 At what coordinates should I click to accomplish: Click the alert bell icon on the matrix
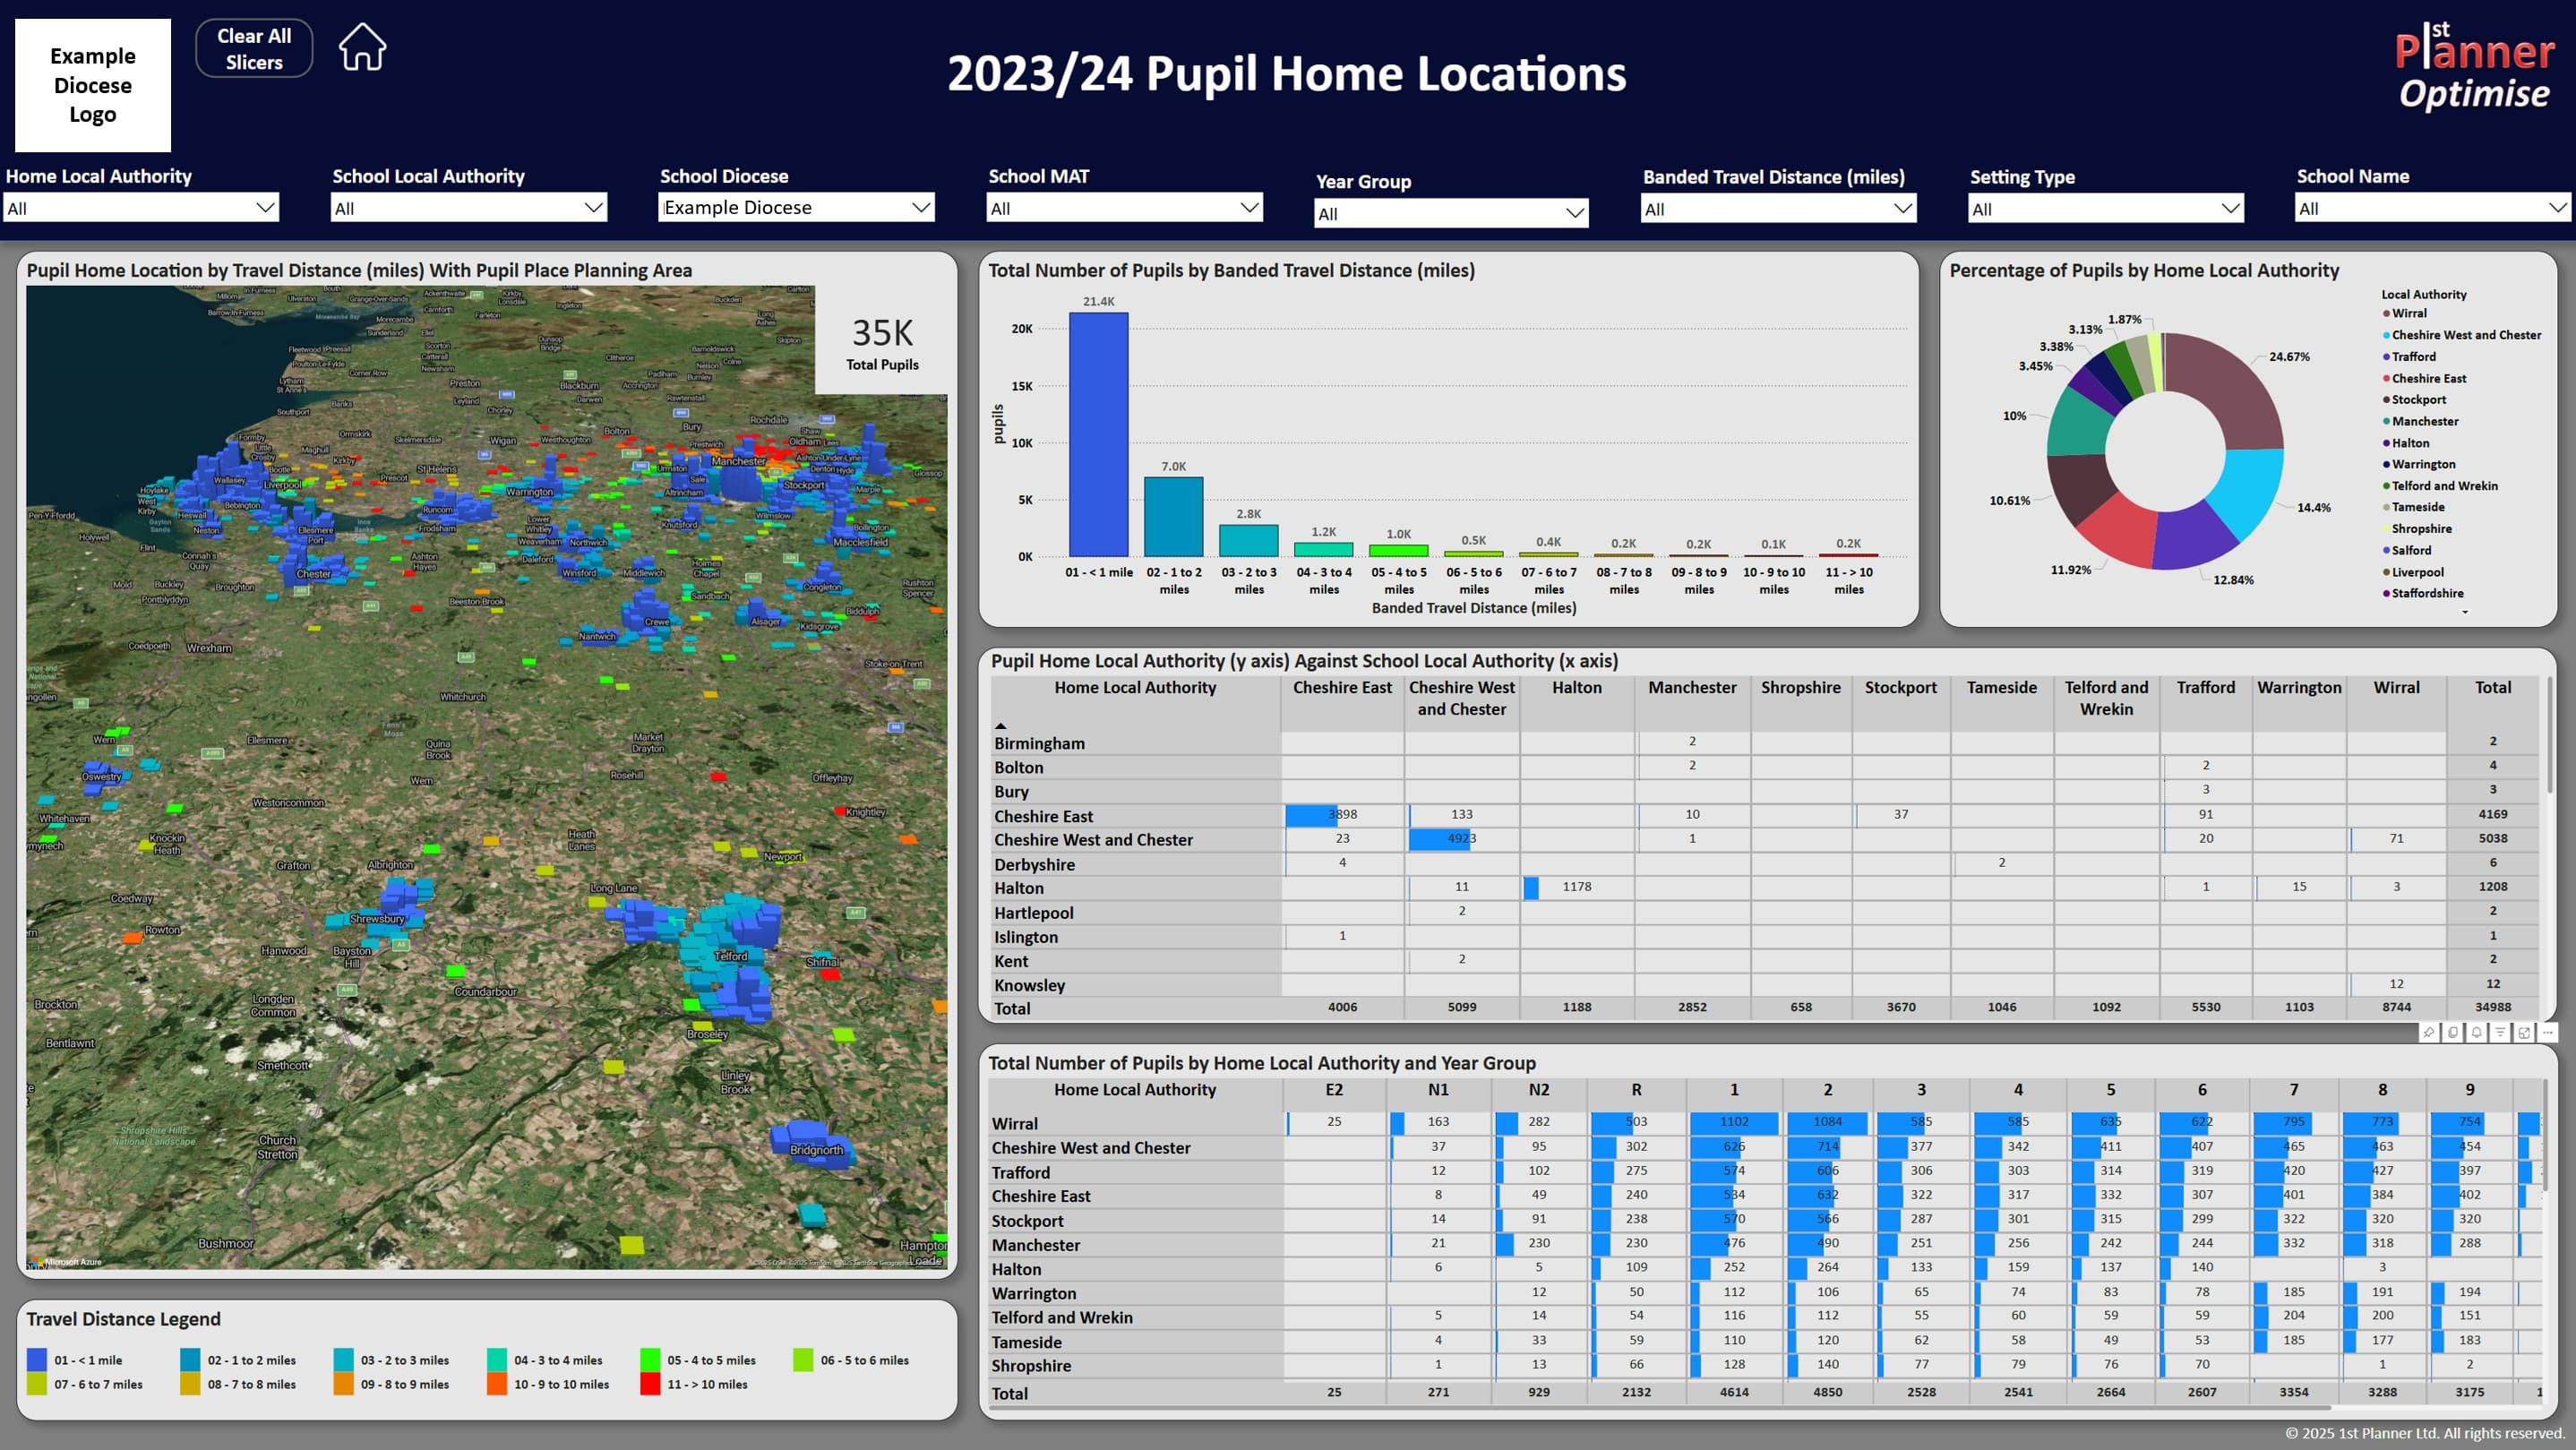pyautogui.click(x=2477, y=1034)
